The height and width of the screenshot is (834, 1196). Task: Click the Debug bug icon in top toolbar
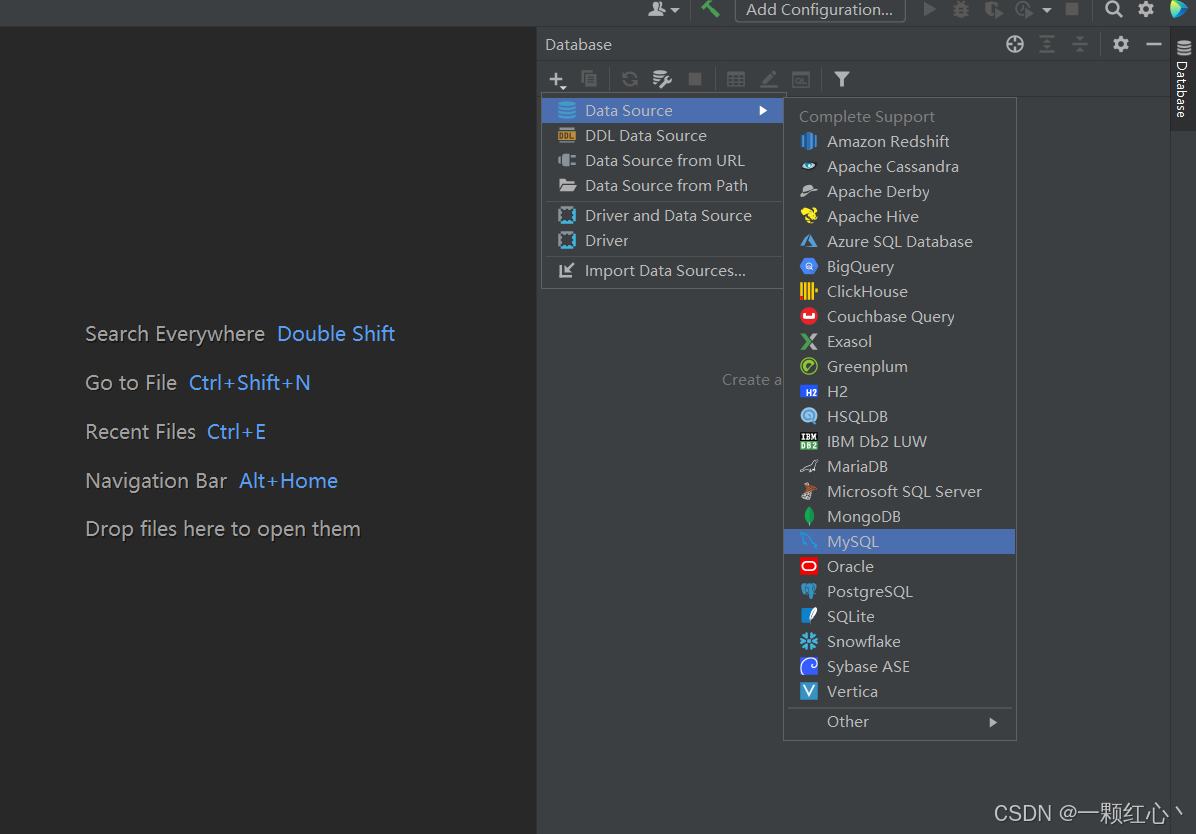pyautogui.click(x=961, y=9)
